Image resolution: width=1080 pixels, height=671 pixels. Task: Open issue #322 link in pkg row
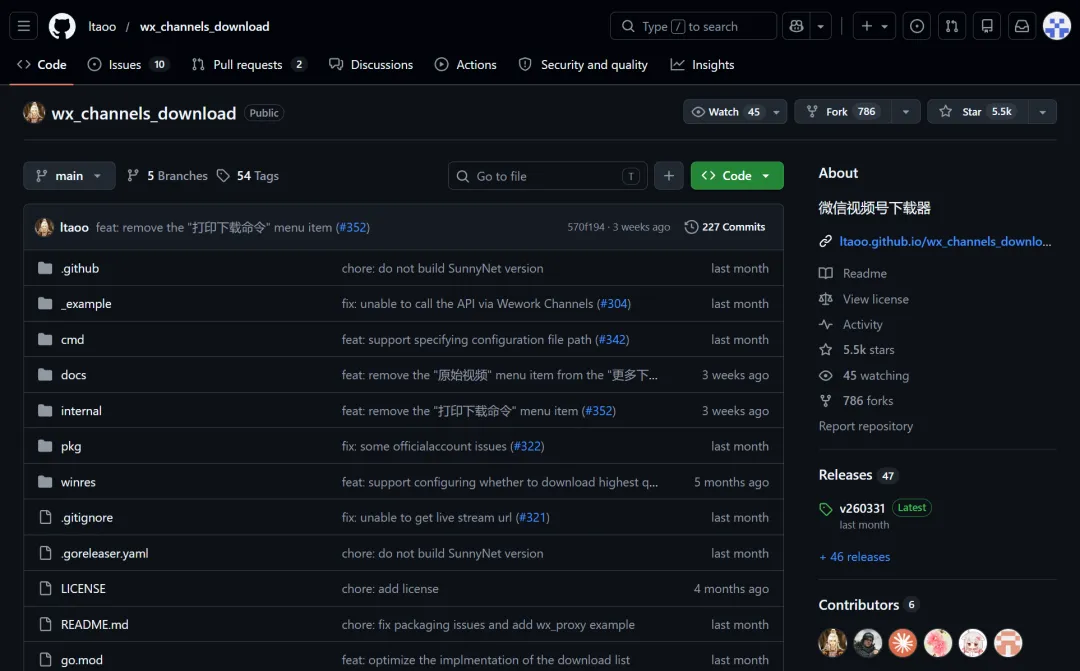(528, 446)
